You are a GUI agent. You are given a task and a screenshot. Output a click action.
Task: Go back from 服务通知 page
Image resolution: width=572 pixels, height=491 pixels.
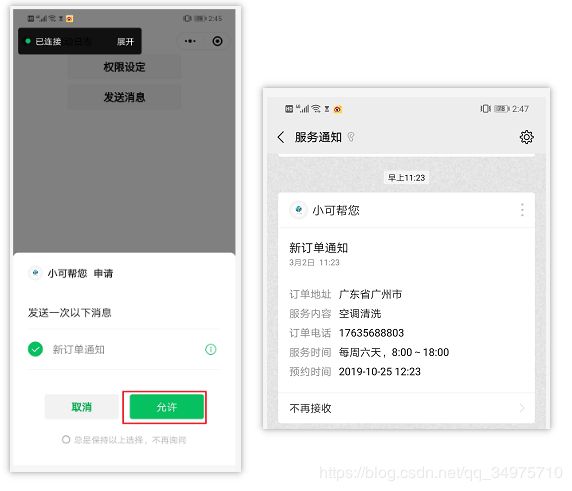point(281,137)
